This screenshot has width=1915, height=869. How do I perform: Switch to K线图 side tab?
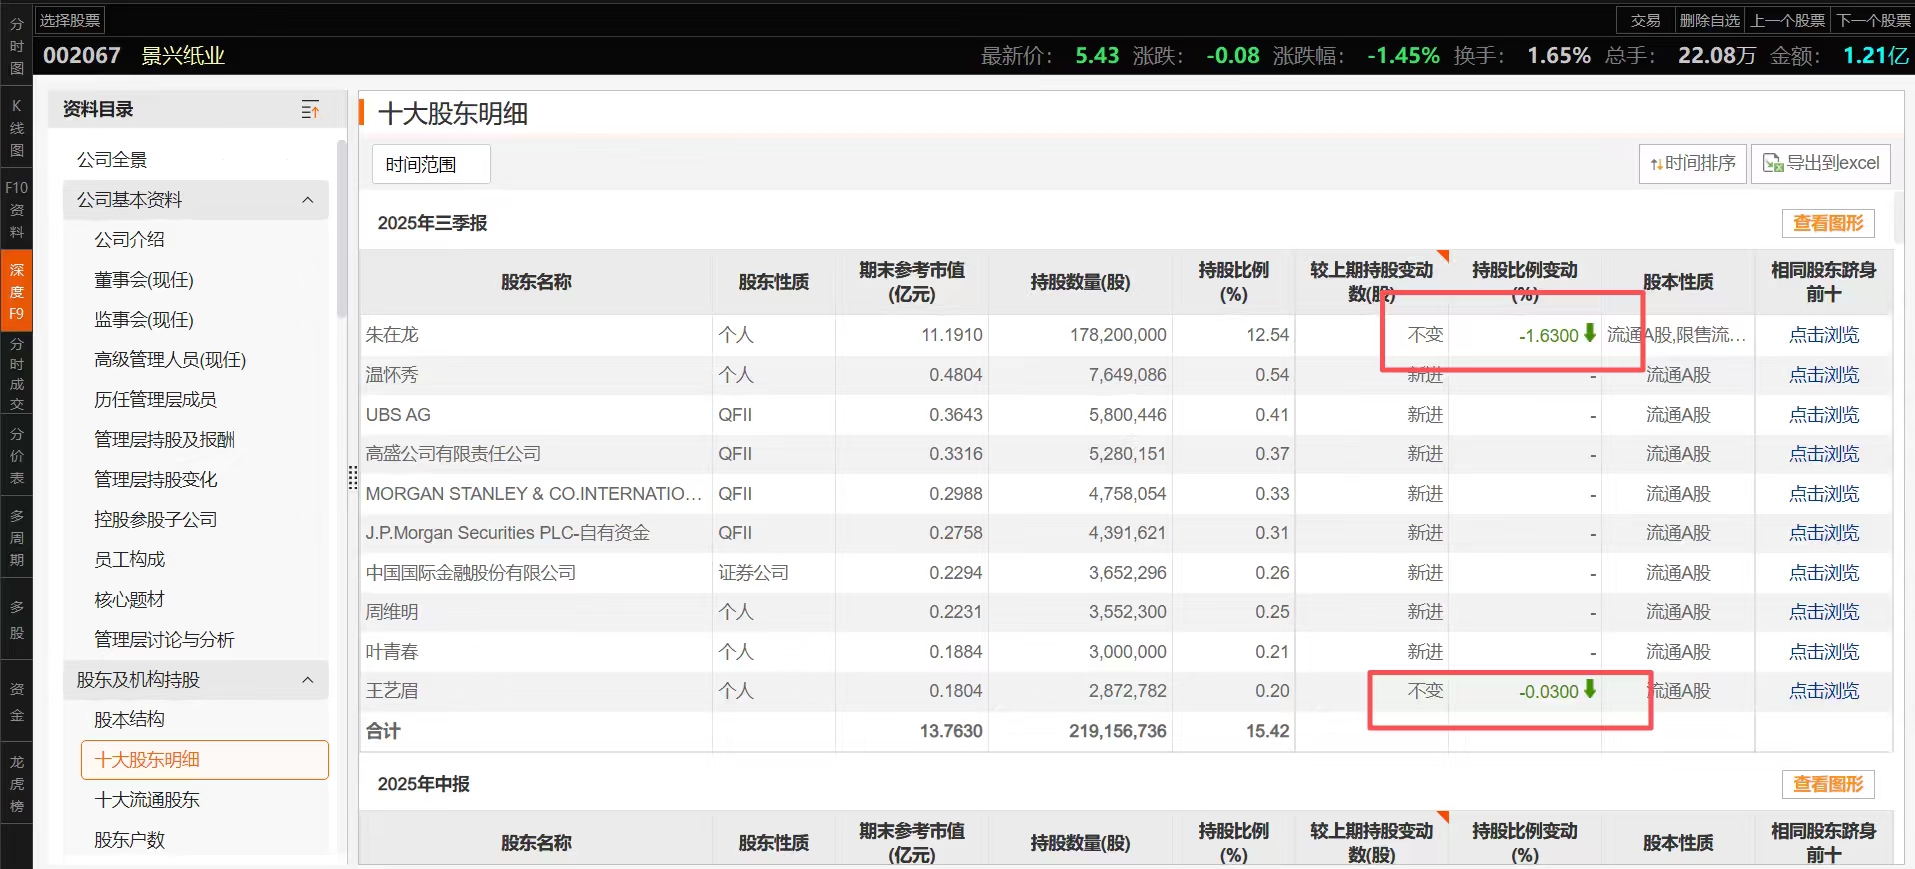click(x=16, y=128)
